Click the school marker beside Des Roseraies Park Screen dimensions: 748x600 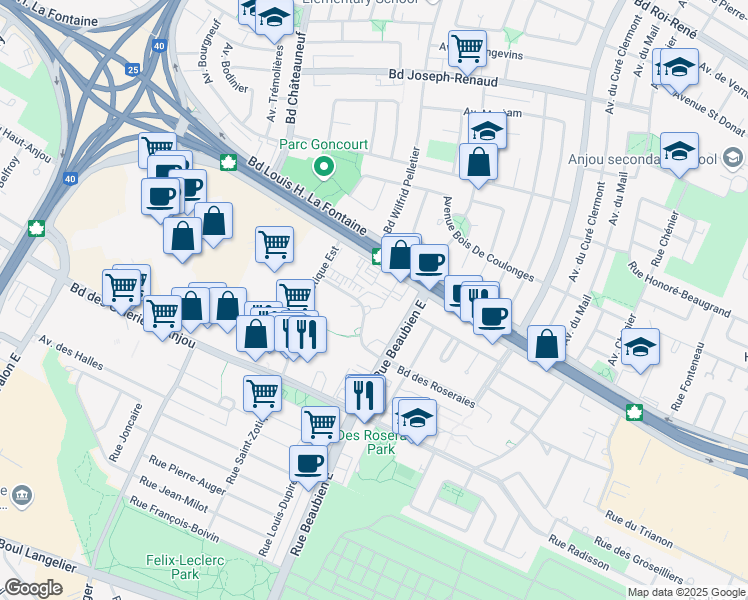pos(417,420)
